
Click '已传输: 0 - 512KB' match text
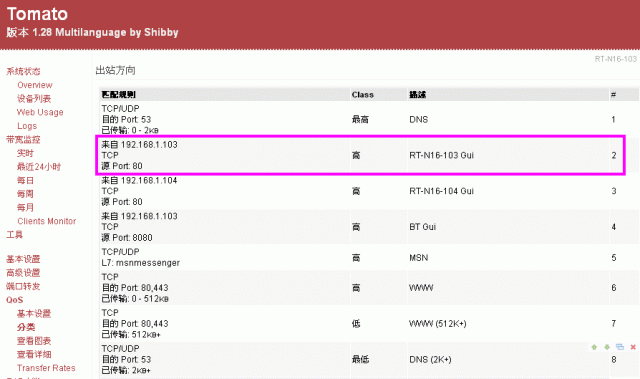tap(135, 299)
